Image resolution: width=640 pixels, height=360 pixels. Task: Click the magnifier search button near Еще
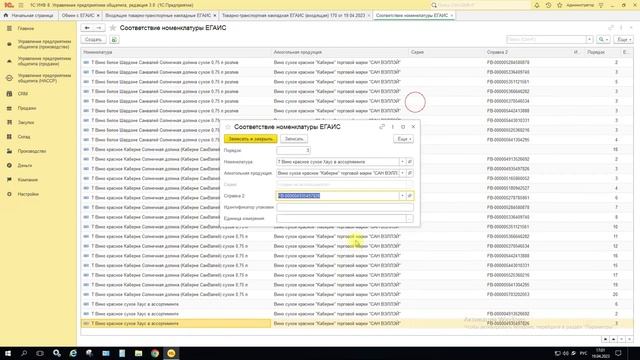pos(603,40)
